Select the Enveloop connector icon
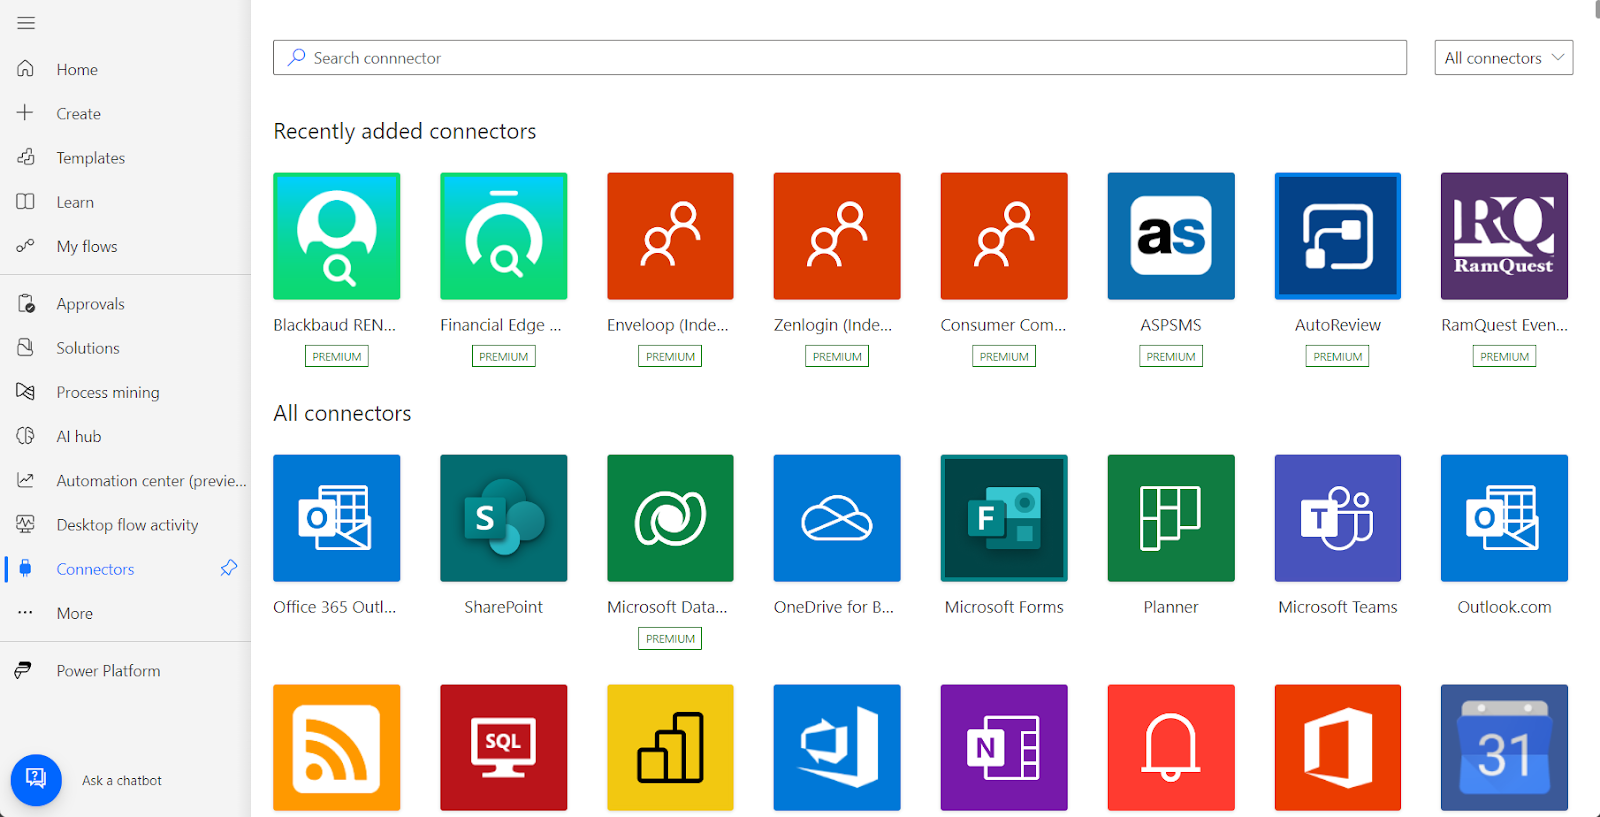 tap(670, 236)
